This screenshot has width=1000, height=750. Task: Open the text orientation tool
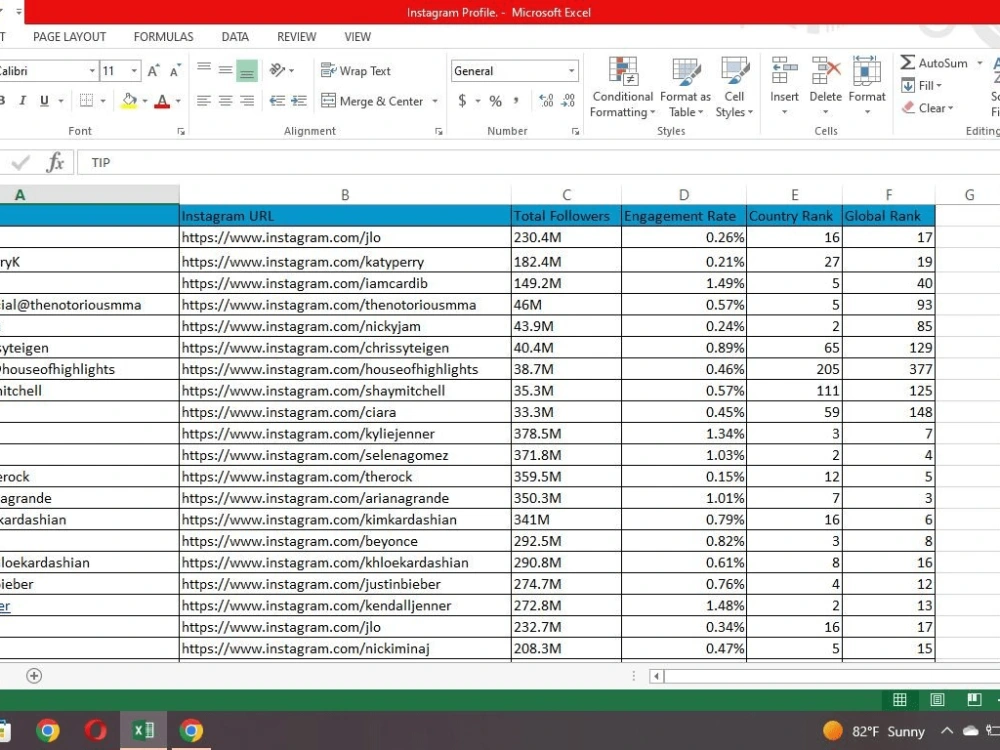277,70
